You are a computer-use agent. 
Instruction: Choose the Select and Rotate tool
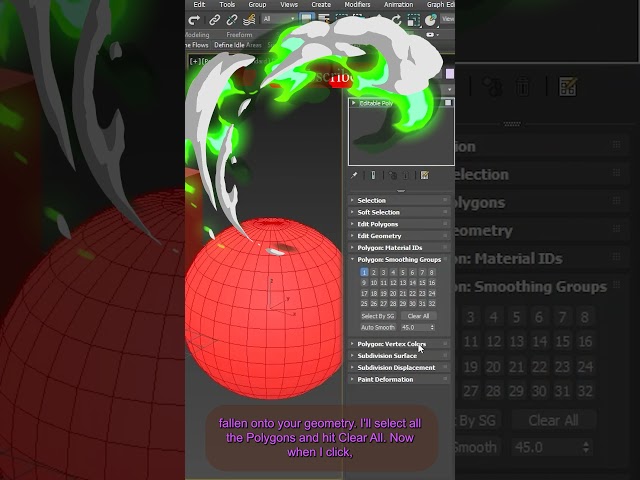396,19
